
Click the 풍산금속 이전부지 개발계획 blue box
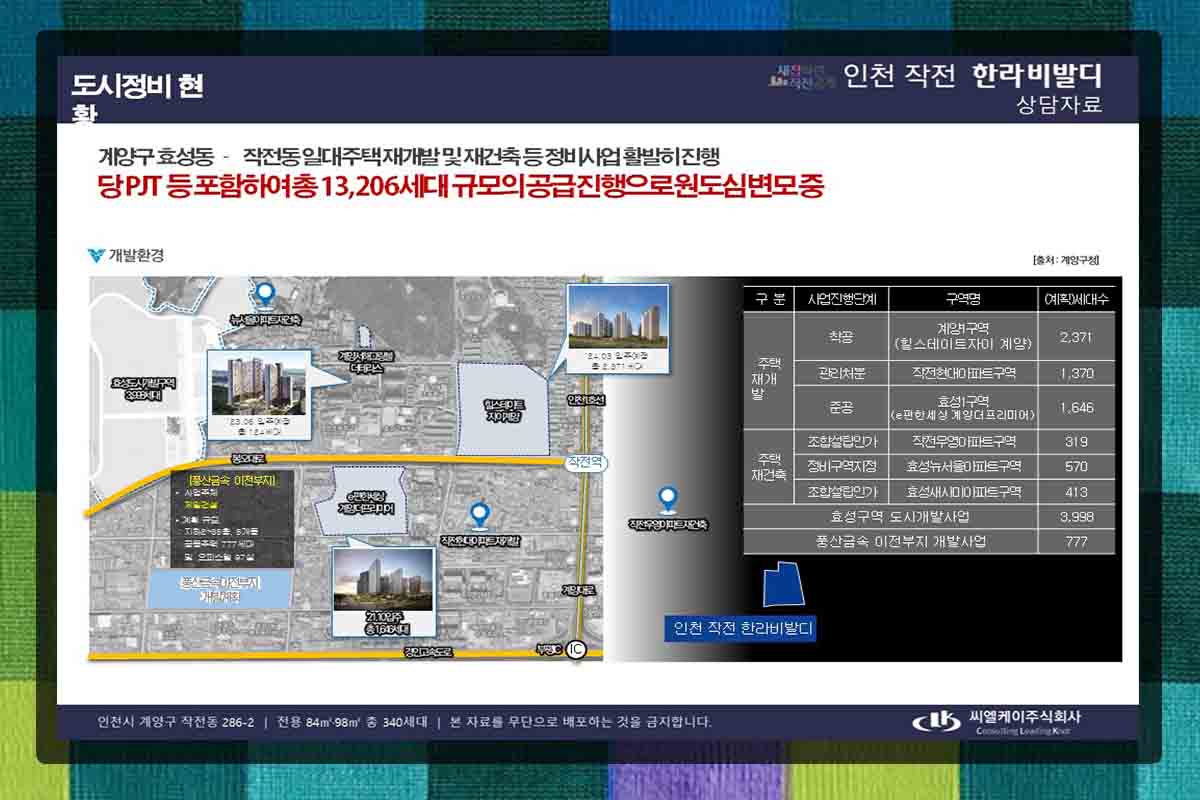(219, 589)
